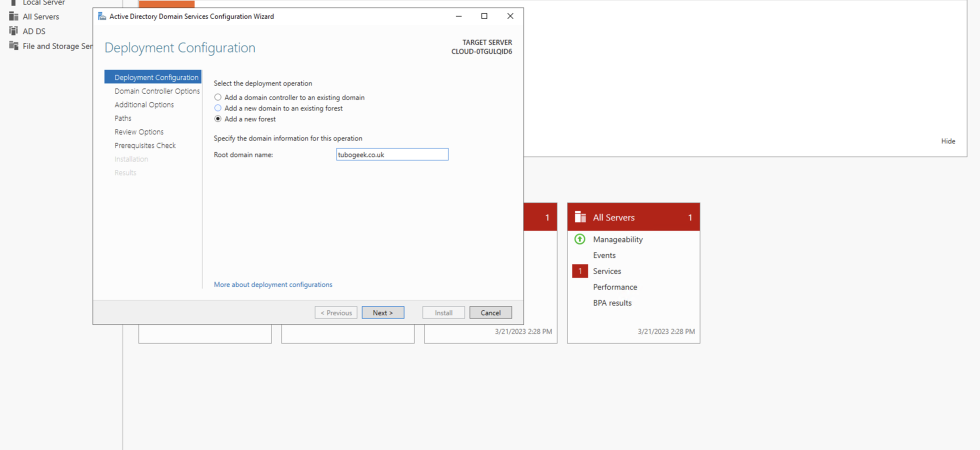
Task: Open Performance in All Servers tile
Action: pyautogui.click(x=615, y=287)
